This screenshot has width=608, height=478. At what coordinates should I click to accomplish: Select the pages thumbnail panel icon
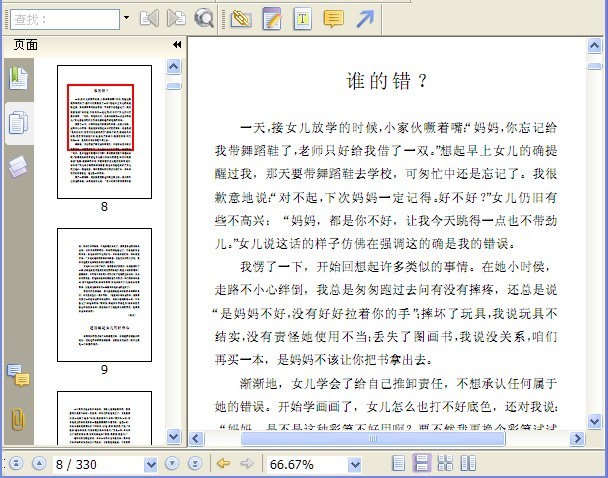18,123
